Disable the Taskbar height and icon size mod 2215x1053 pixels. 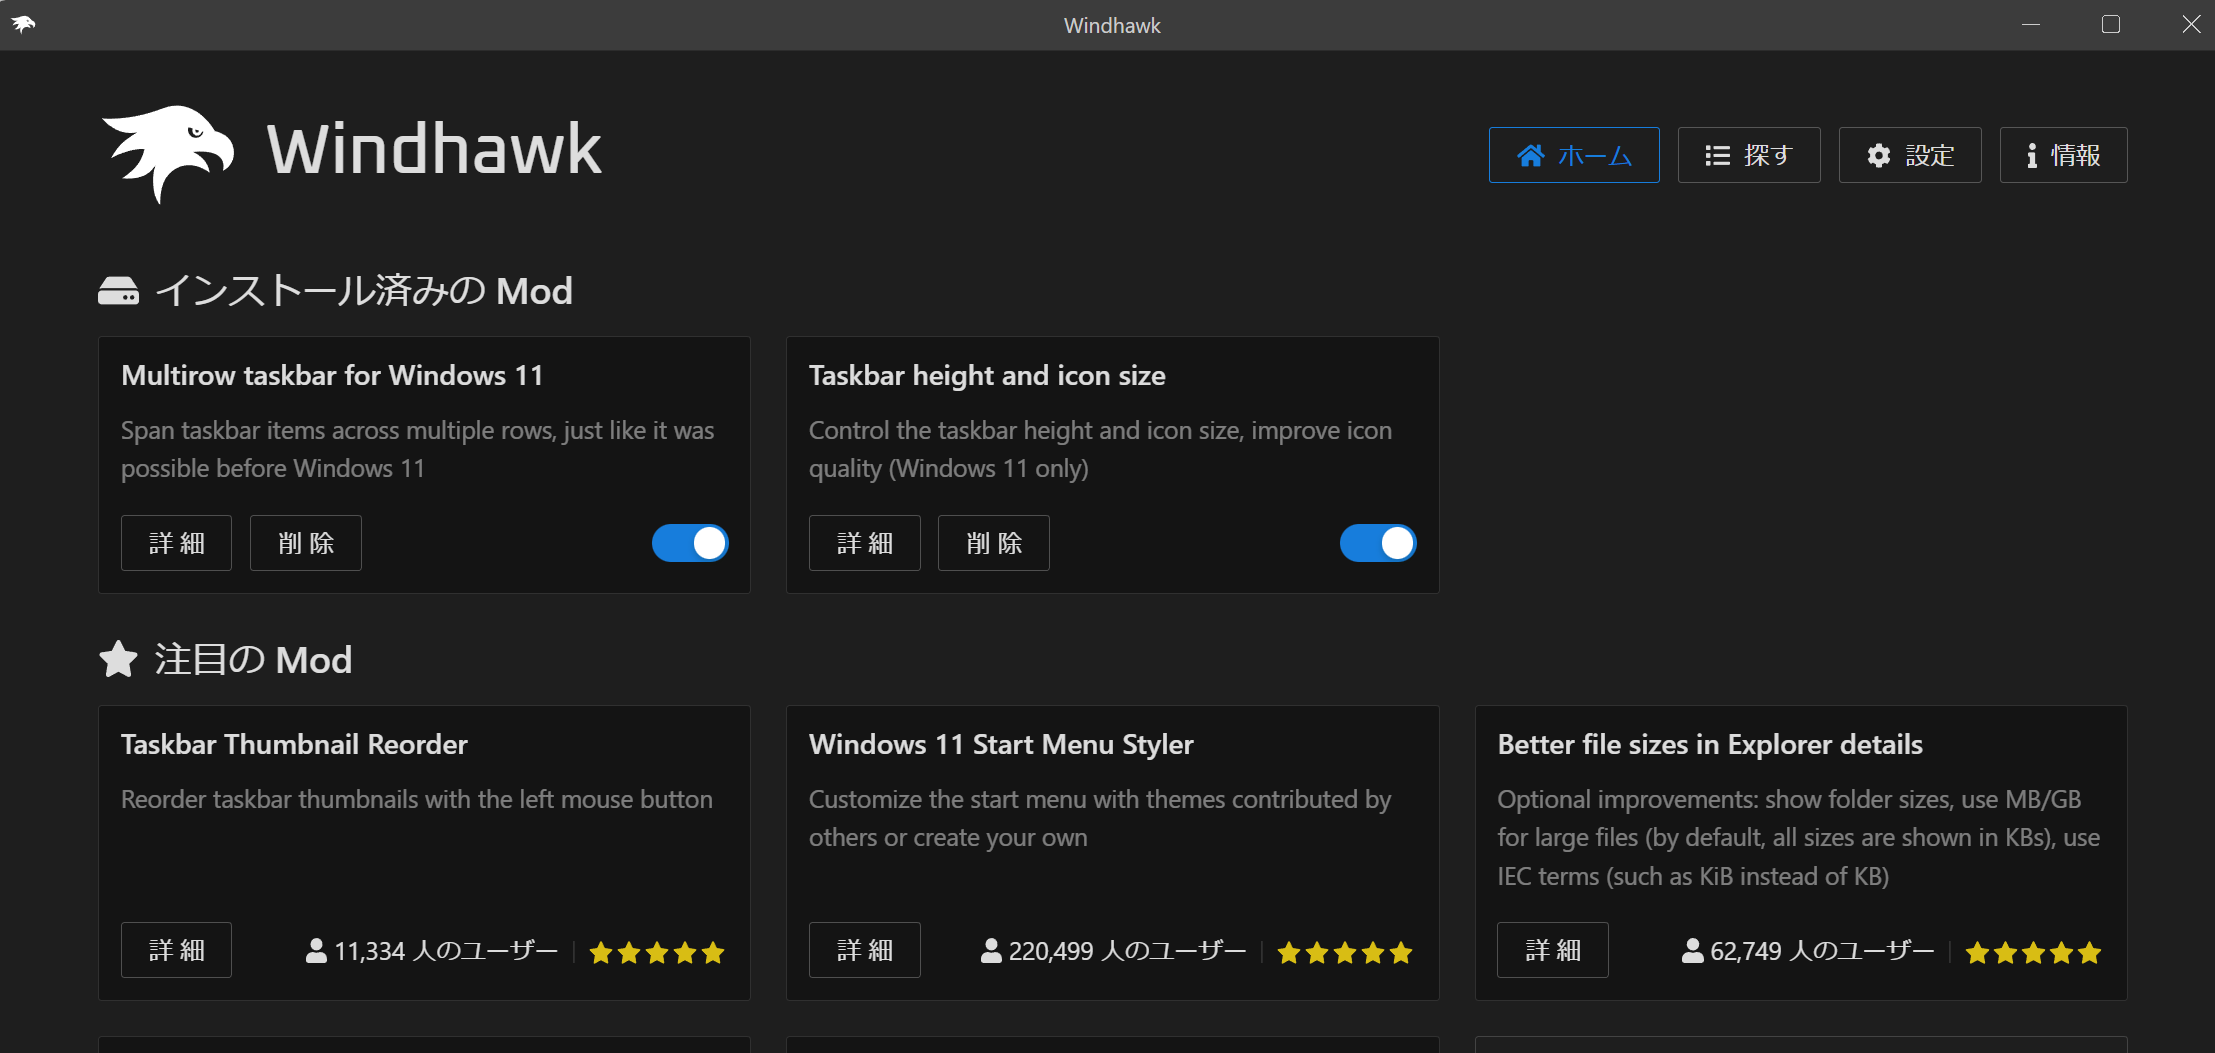[1378, 543]
